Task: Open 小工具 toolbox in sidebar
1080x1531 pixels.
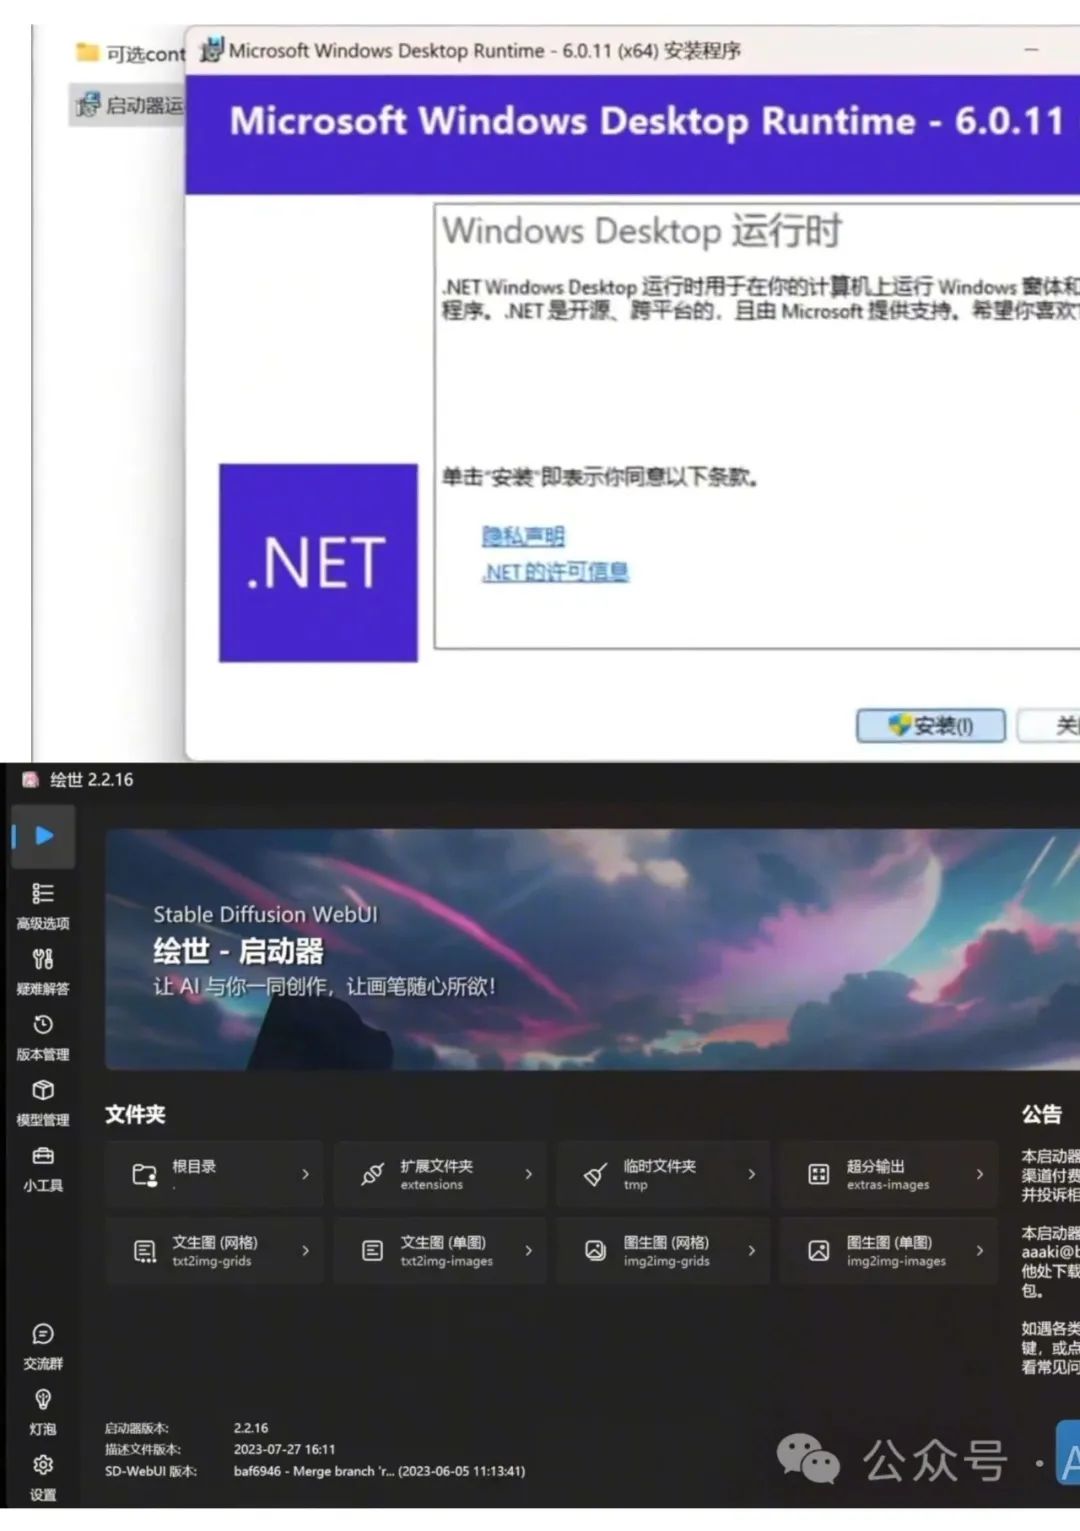Action: coord(43,1168)
